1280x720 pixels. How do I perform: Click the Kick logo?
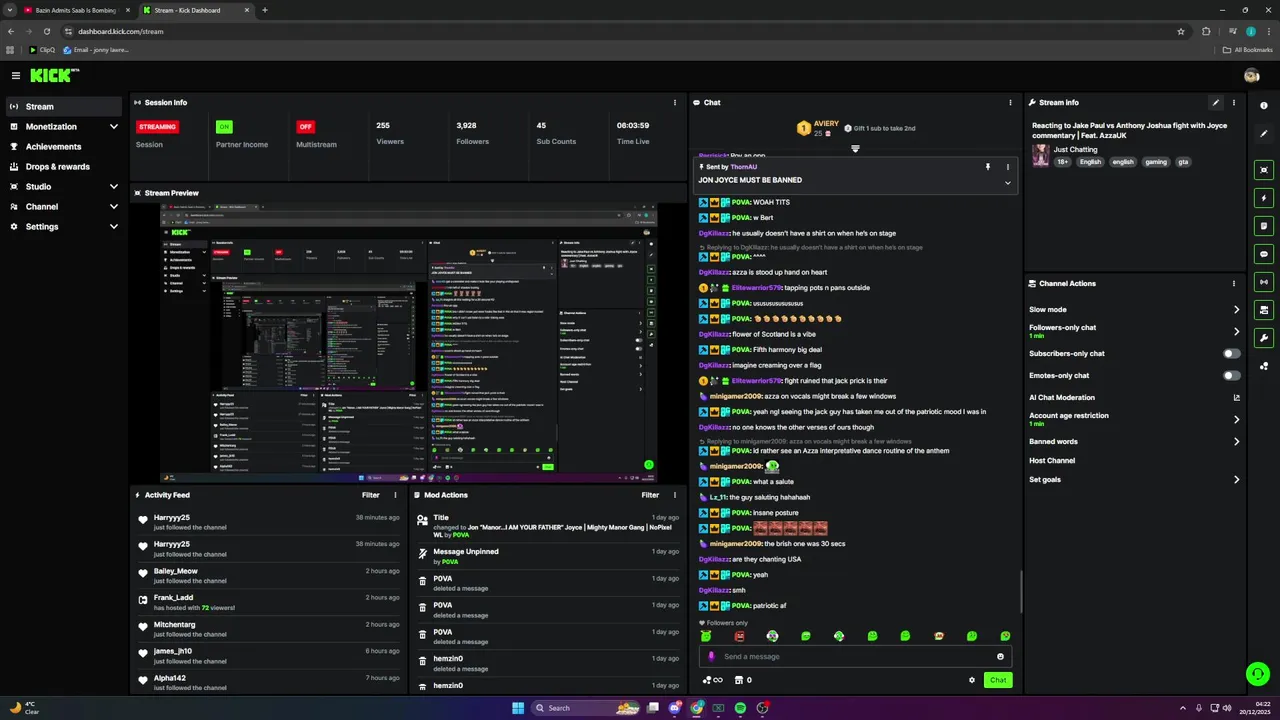(54, 75)
